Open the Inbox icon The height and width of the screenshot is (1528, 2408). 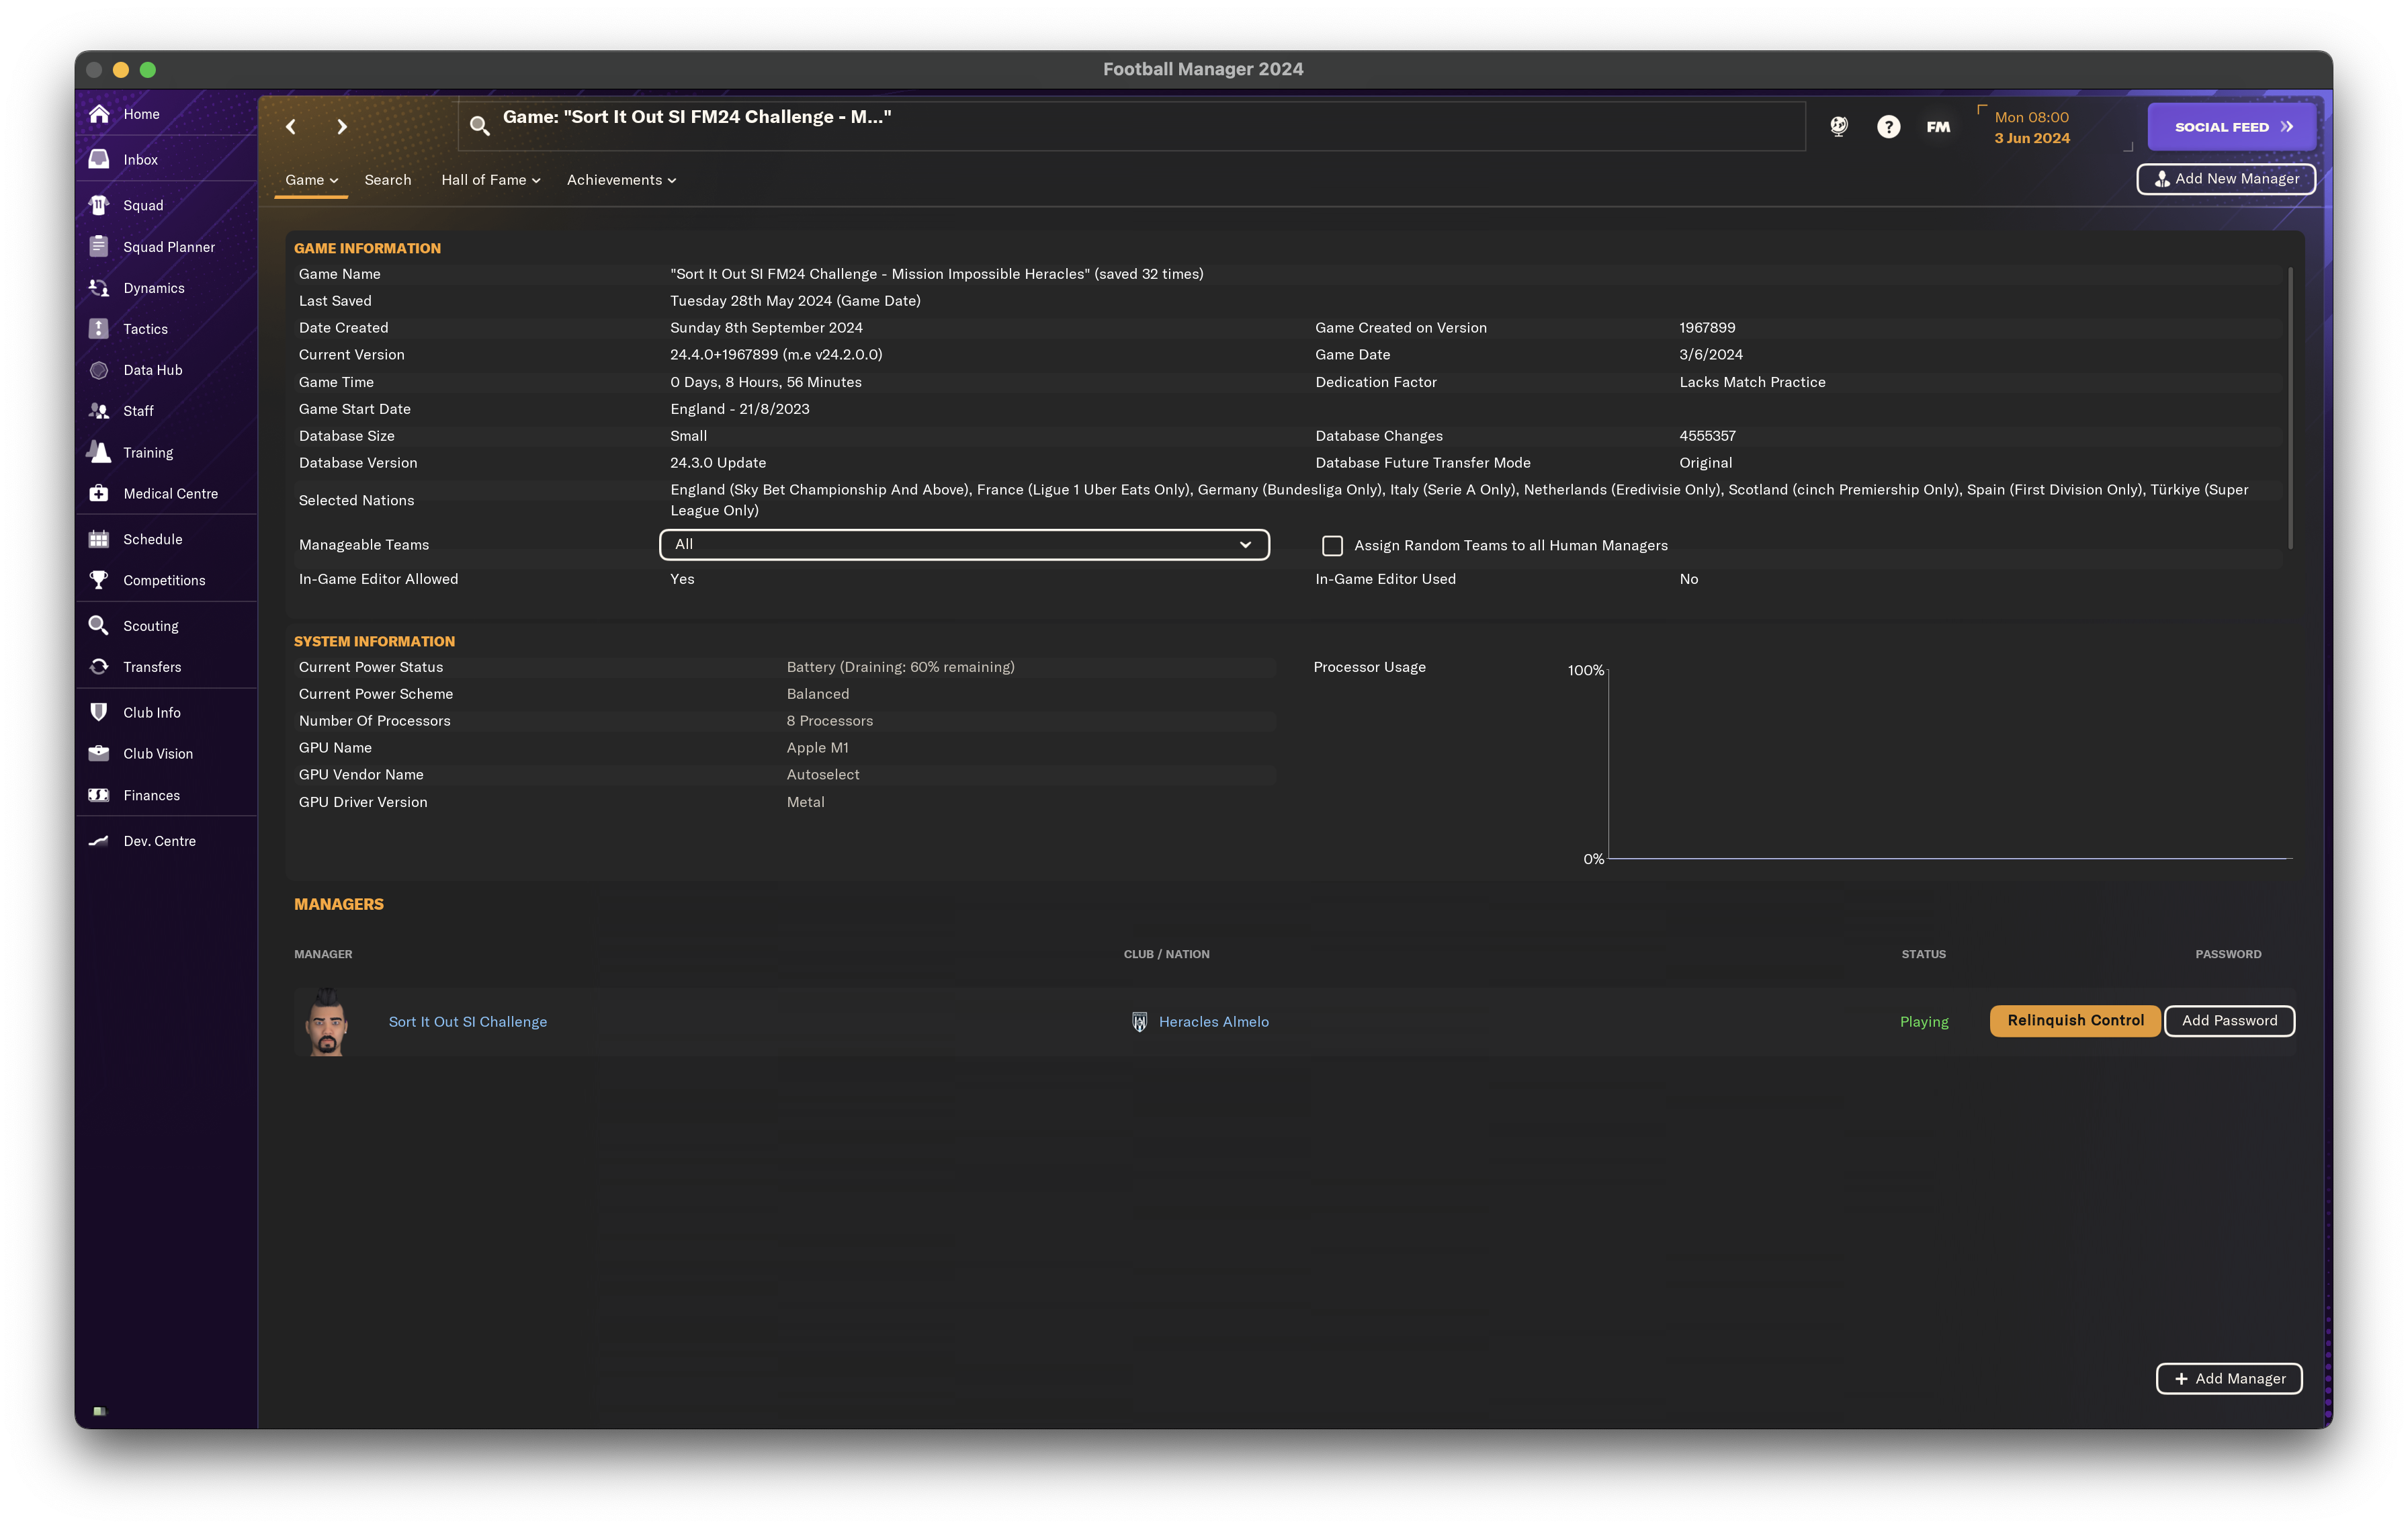(x=99, y=159)
